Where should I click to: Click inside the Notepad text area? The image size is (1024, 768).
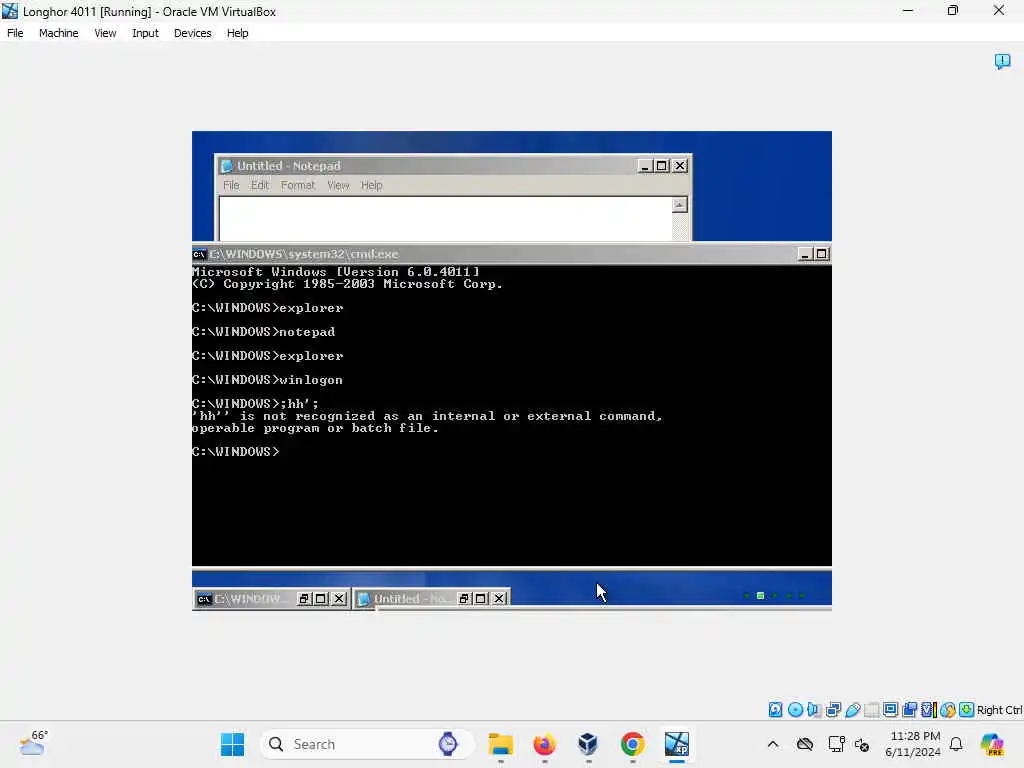click(x=445, y=219)
